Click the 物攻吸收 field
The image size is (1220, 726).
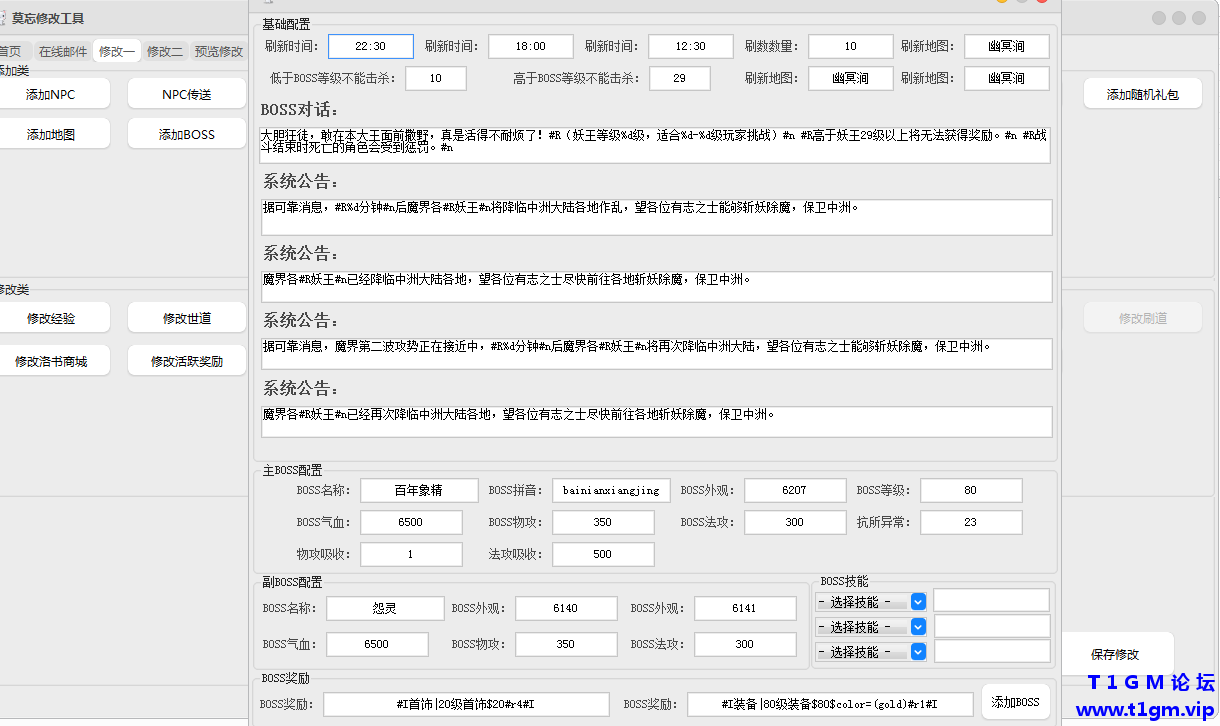[411, 554]
